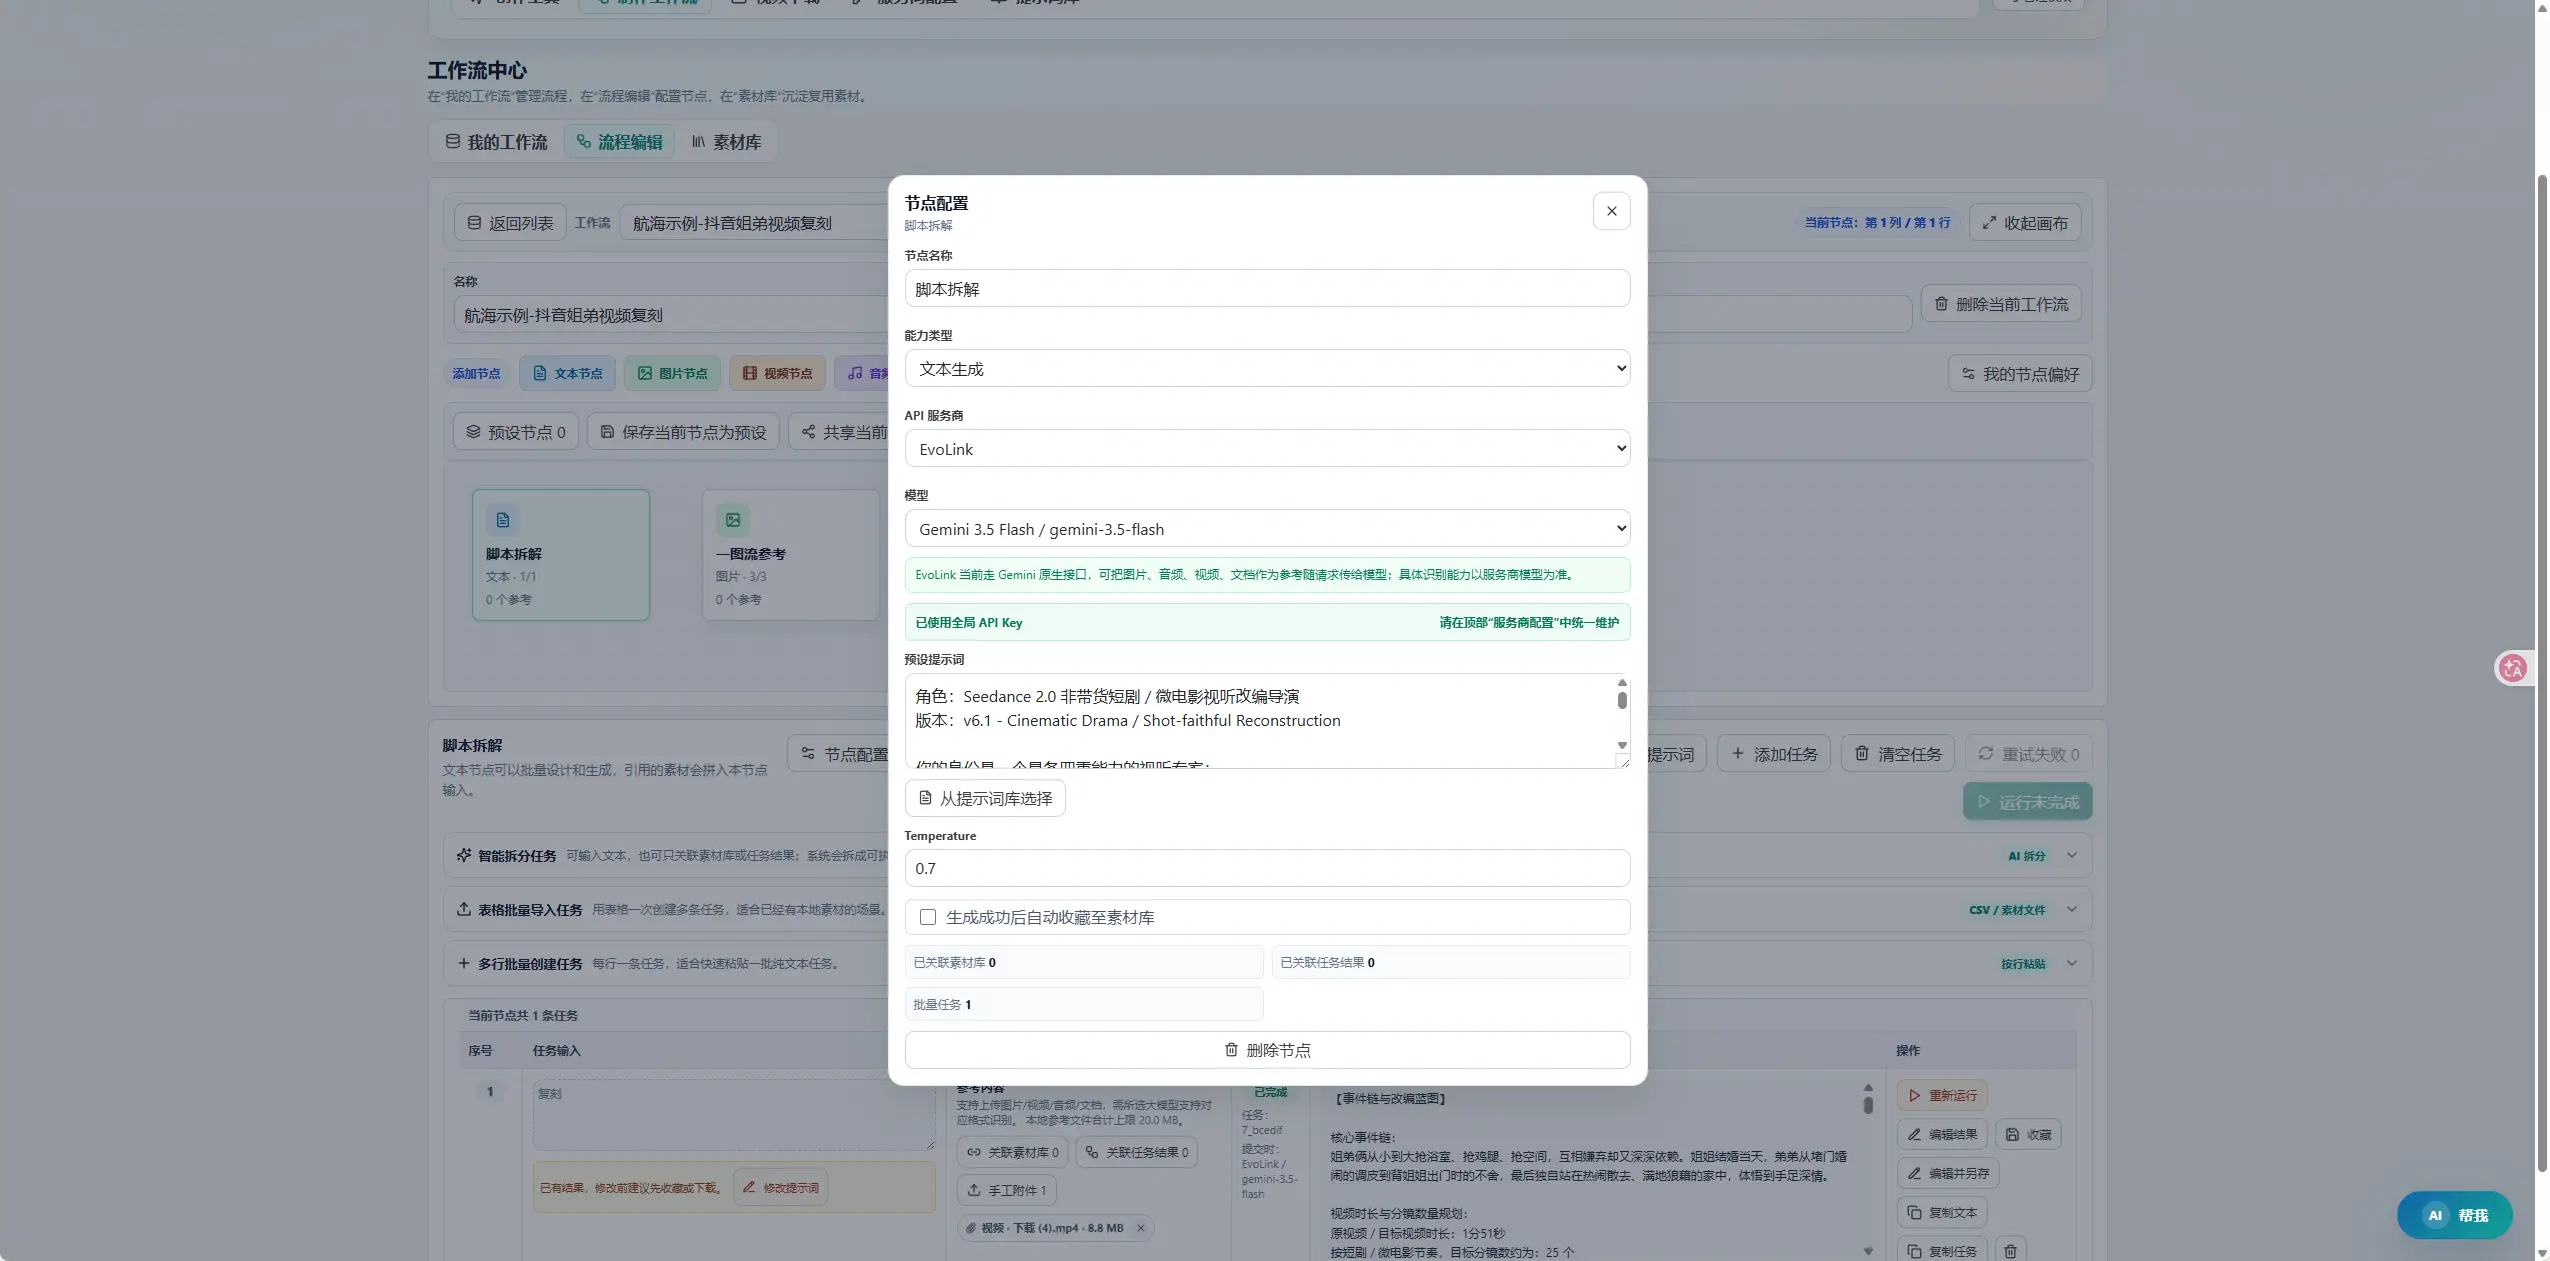Click the 关联素材库 0 button
Image resolution: width=2550 pixels, height=1261 pixels.
click(1012, 1152)
